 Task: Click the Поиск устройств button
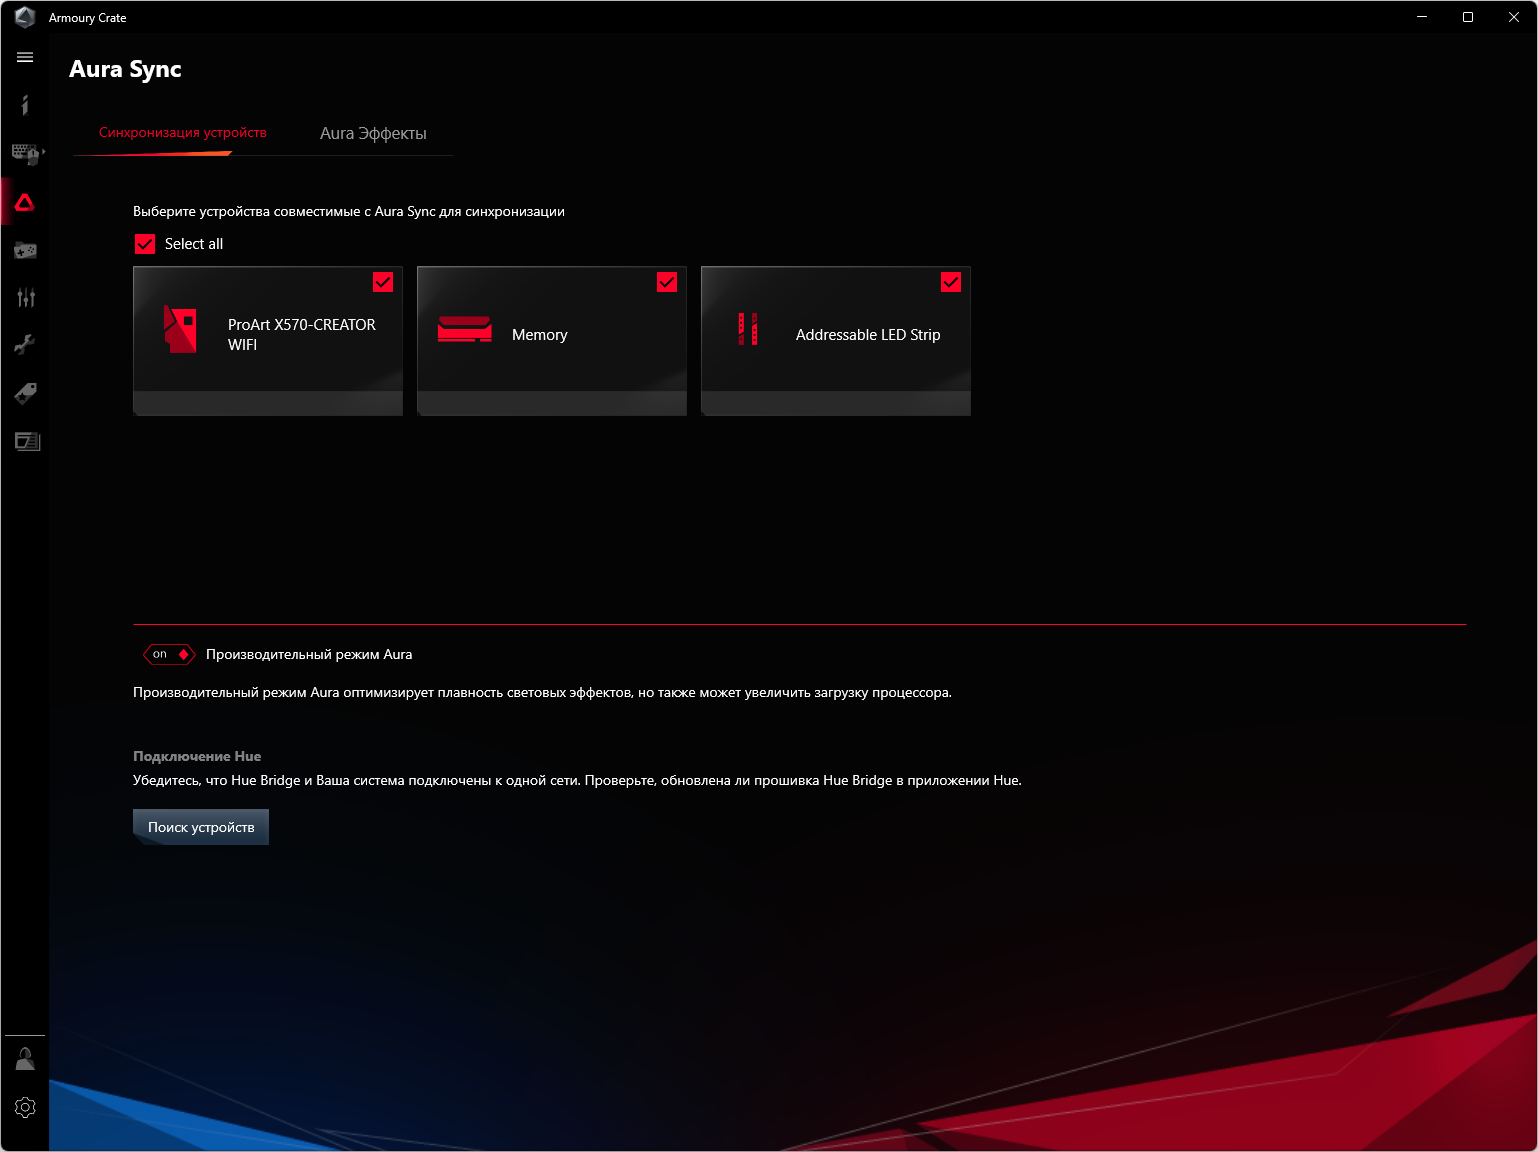(201, 827)
